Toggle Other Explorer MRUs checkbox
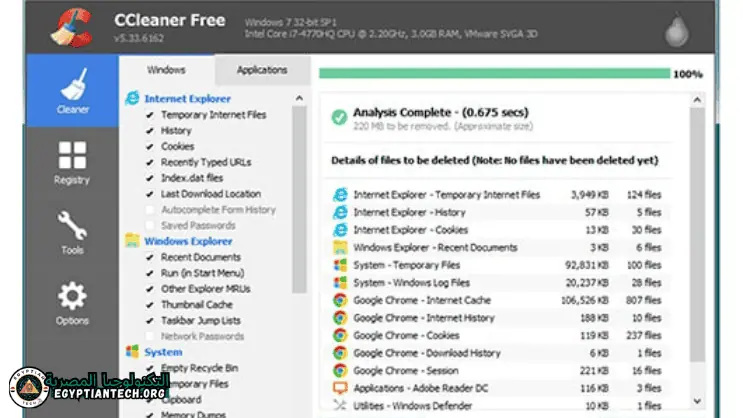This screenshot has width=743, height=418. 150,289
